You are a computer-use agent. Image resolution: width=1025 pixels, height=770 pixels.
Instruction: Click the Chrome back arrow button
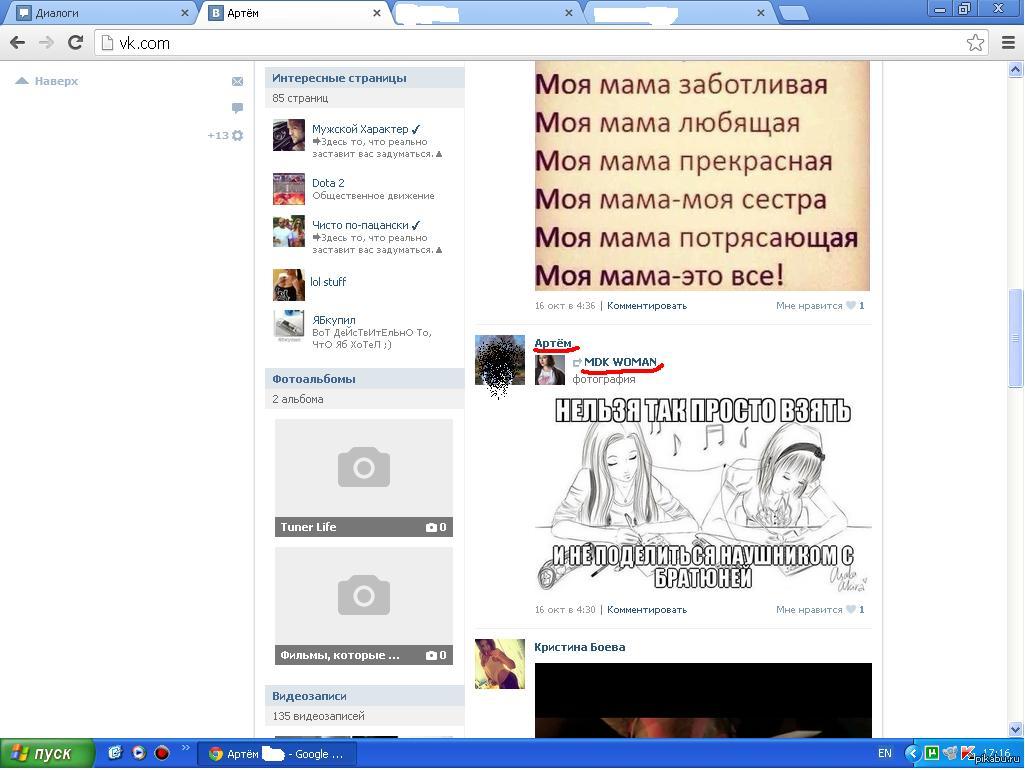(x=17, y=42)
